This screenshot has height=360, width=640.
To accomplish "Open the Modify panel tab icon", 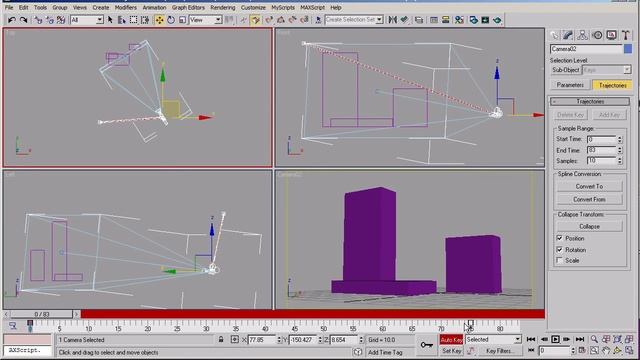I will pos(568,36).
